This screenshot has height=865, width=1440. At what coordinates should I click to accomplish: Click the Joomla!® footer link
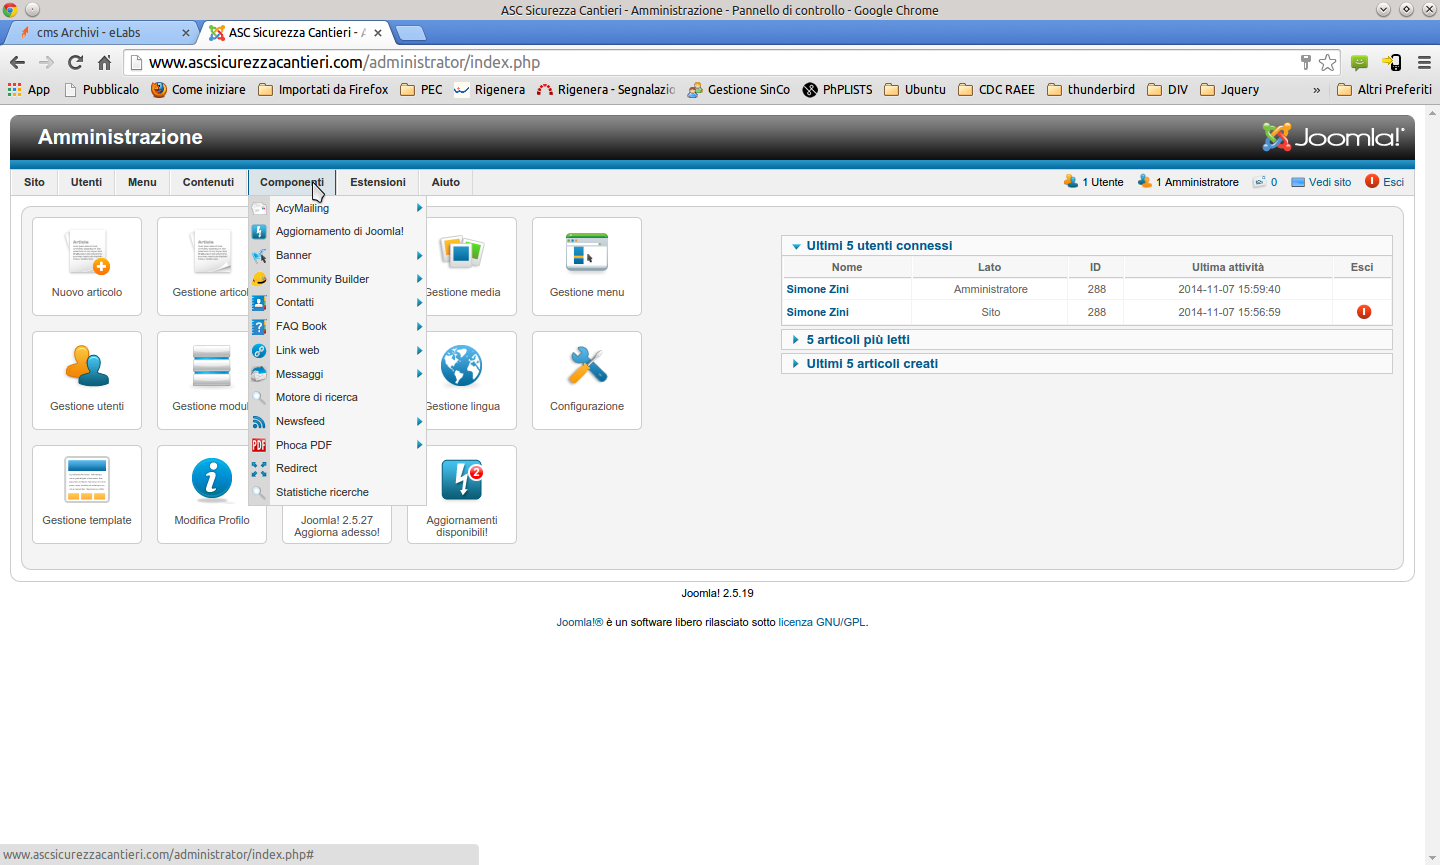coord(580,622)
